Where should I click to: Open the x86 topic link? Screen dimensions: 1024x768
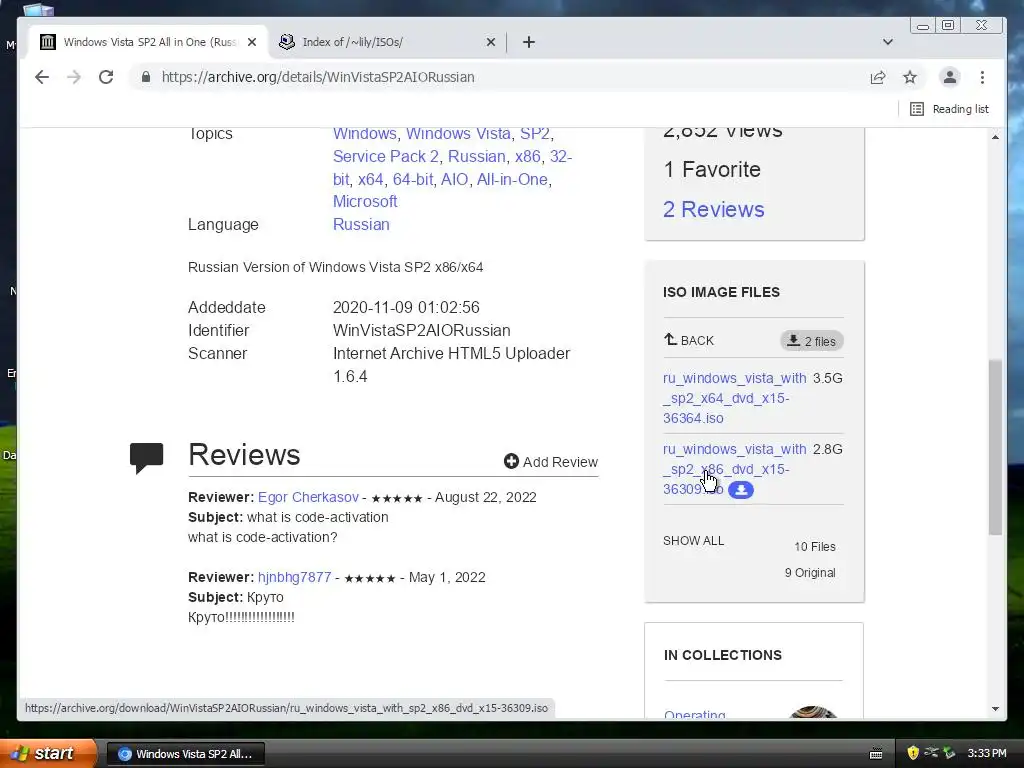(528, 157)
